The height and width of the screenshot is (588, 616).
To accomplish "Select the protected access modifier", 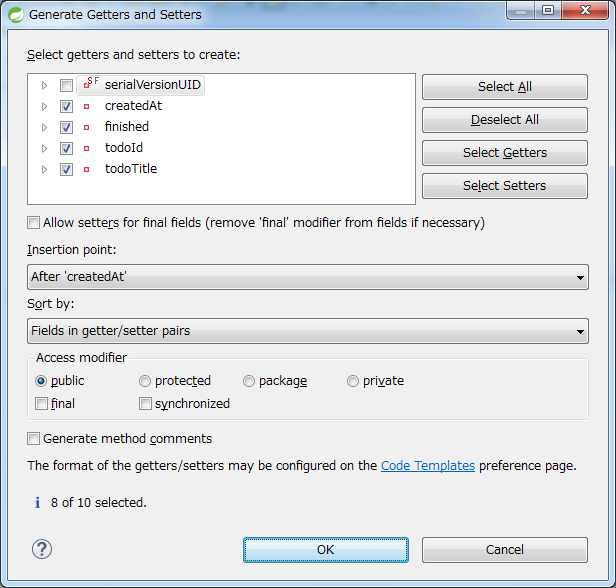I will pos(145,381).
